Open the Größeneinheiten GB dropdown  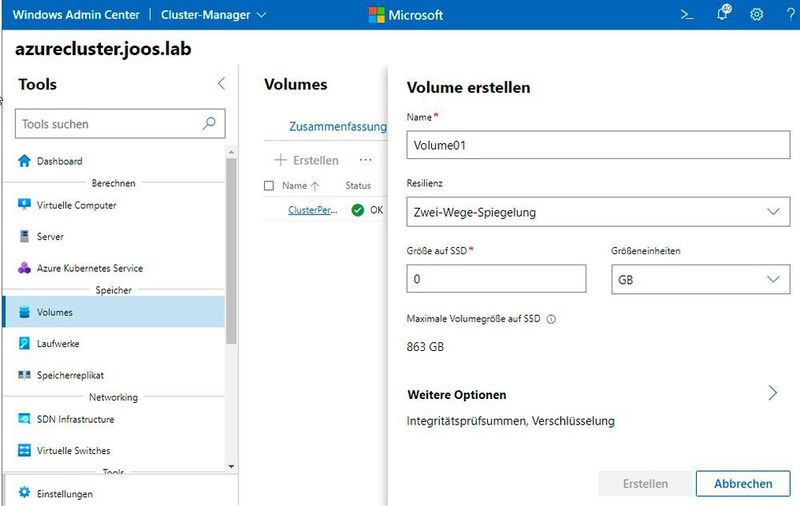(701, 279)
